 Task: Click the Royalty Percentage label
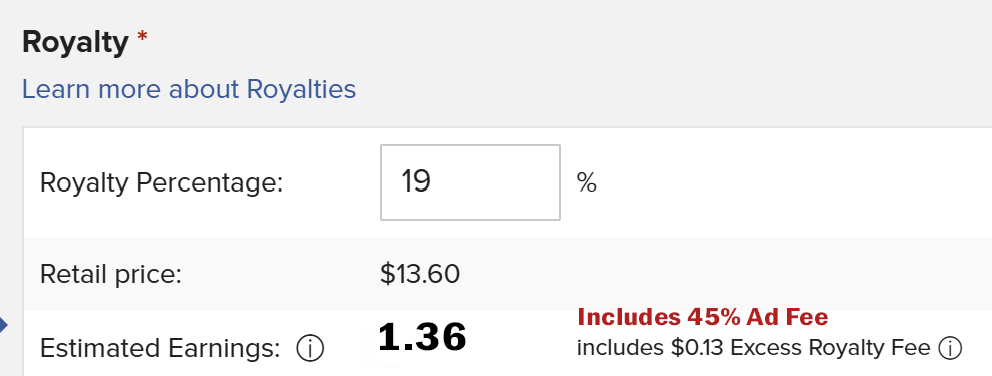(x=161, y=184)
